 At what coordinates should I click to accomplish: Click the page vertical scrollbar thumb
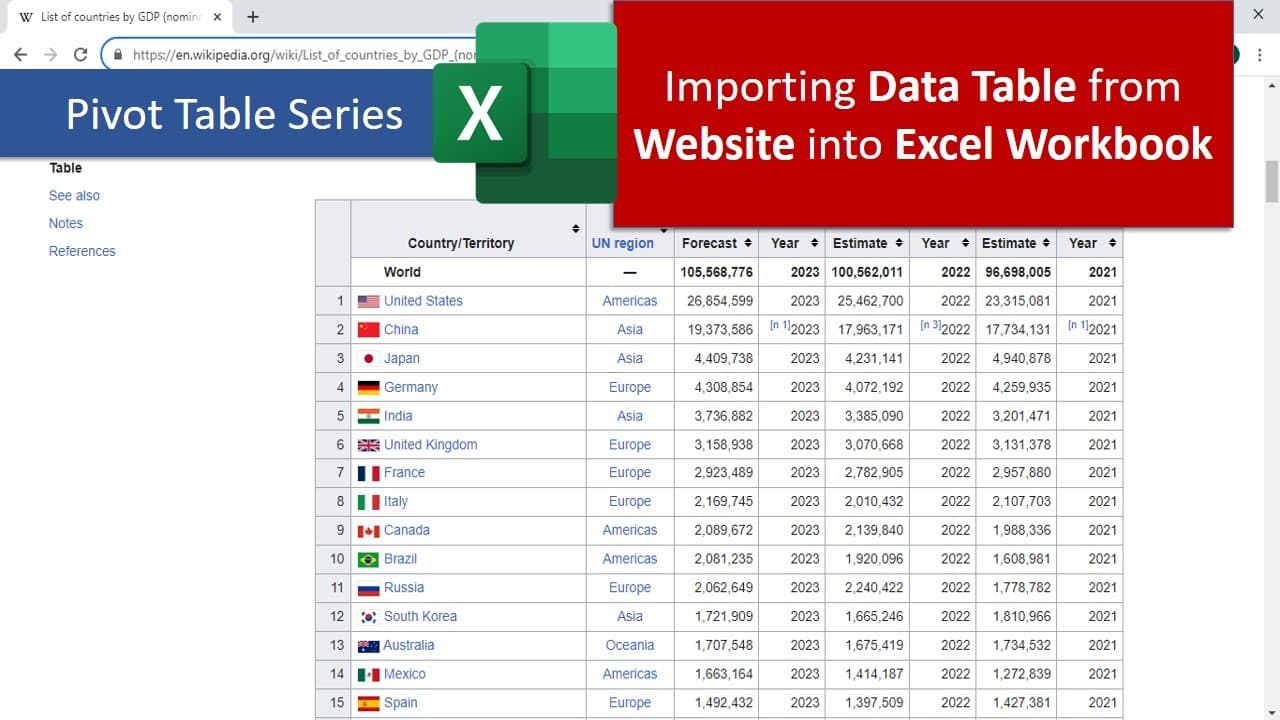pyautogui.click(x=1272, y=180)
